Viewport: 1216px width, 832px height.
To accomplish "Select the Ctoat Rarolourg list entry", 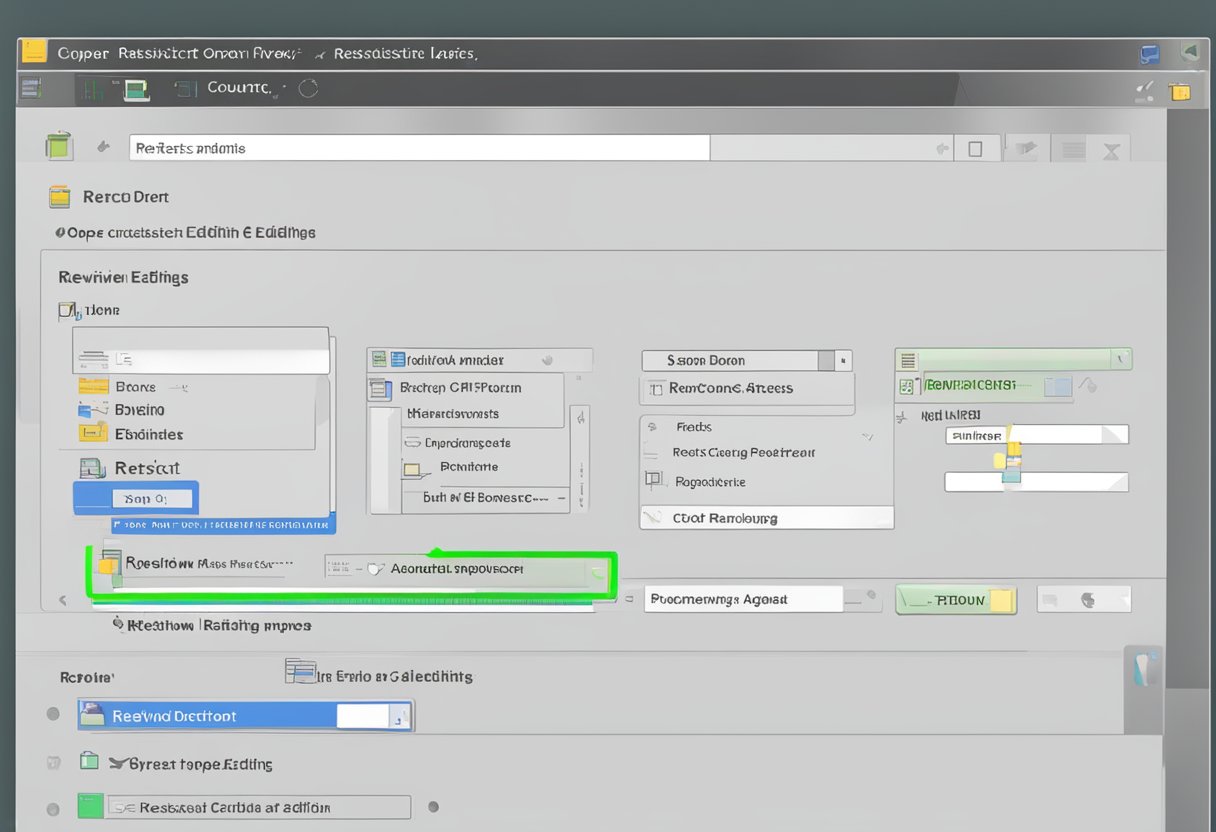I will pyautogui.click(x=765, y=518).
